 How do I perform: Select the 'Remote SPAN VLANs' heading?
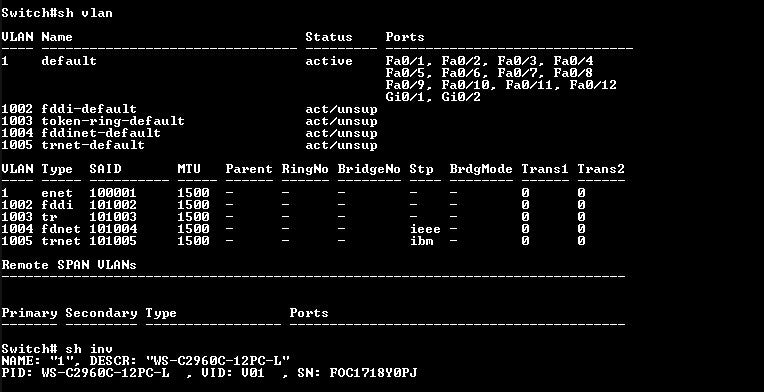tap(69, 265)
